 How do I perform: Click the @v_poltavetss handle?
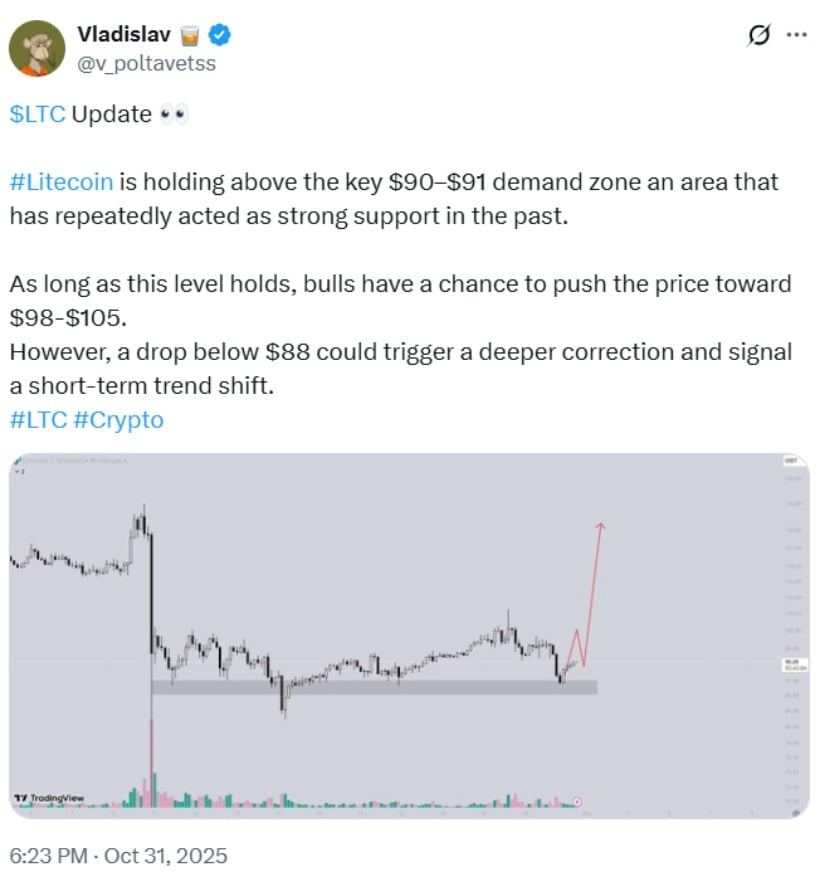pos(143,62)
